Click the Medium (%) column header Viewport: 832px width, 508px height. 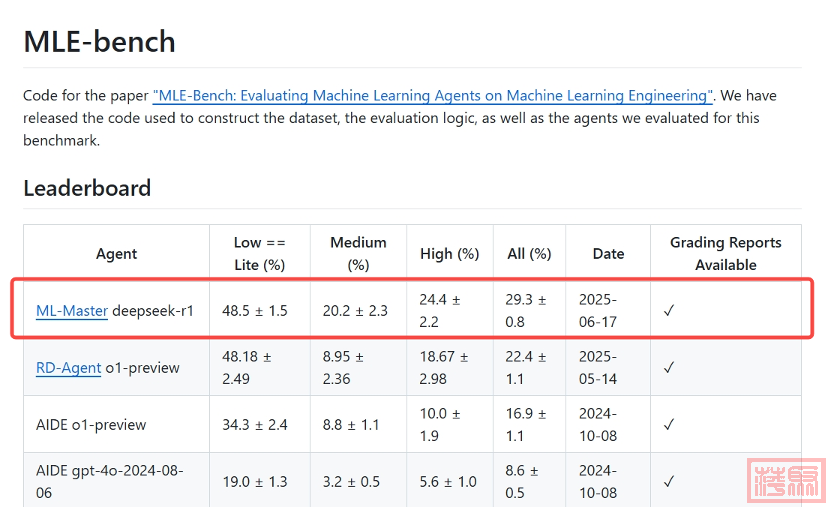[358, 254]
